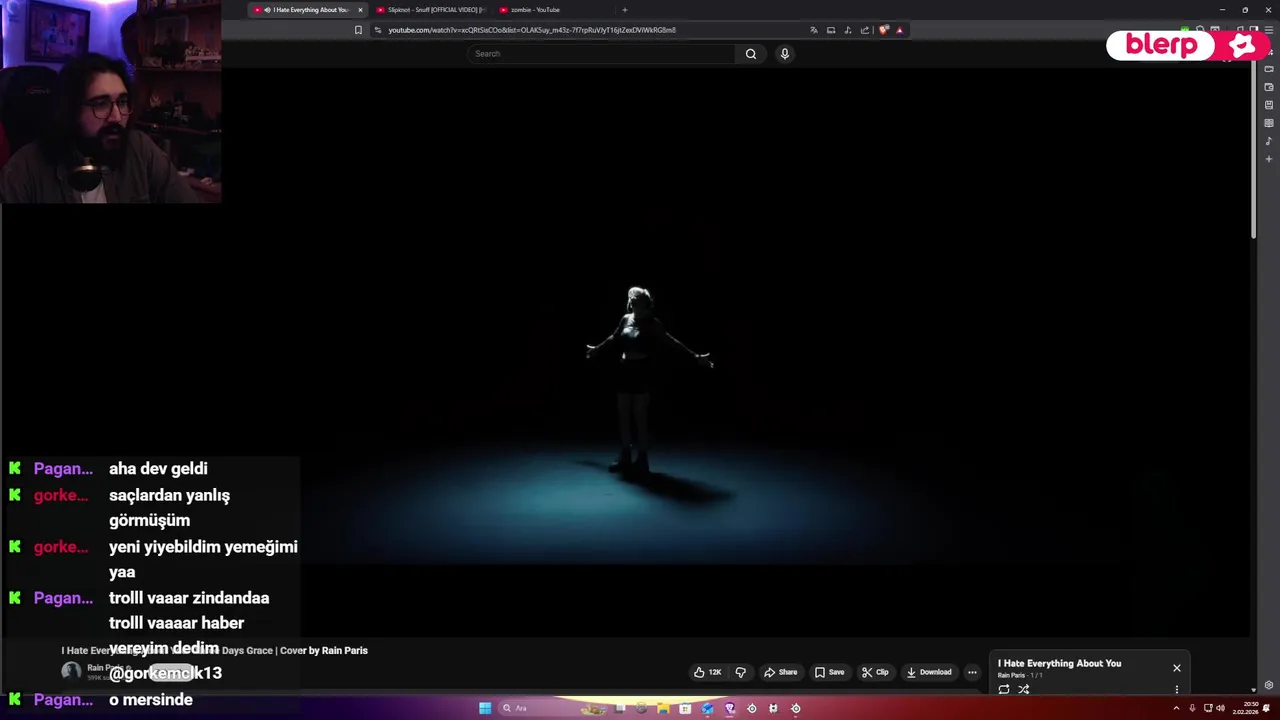Add sidebar item with plus icon
Image resolution: width=1280 pixels, height=720 pixels.
pos(1269,159)
